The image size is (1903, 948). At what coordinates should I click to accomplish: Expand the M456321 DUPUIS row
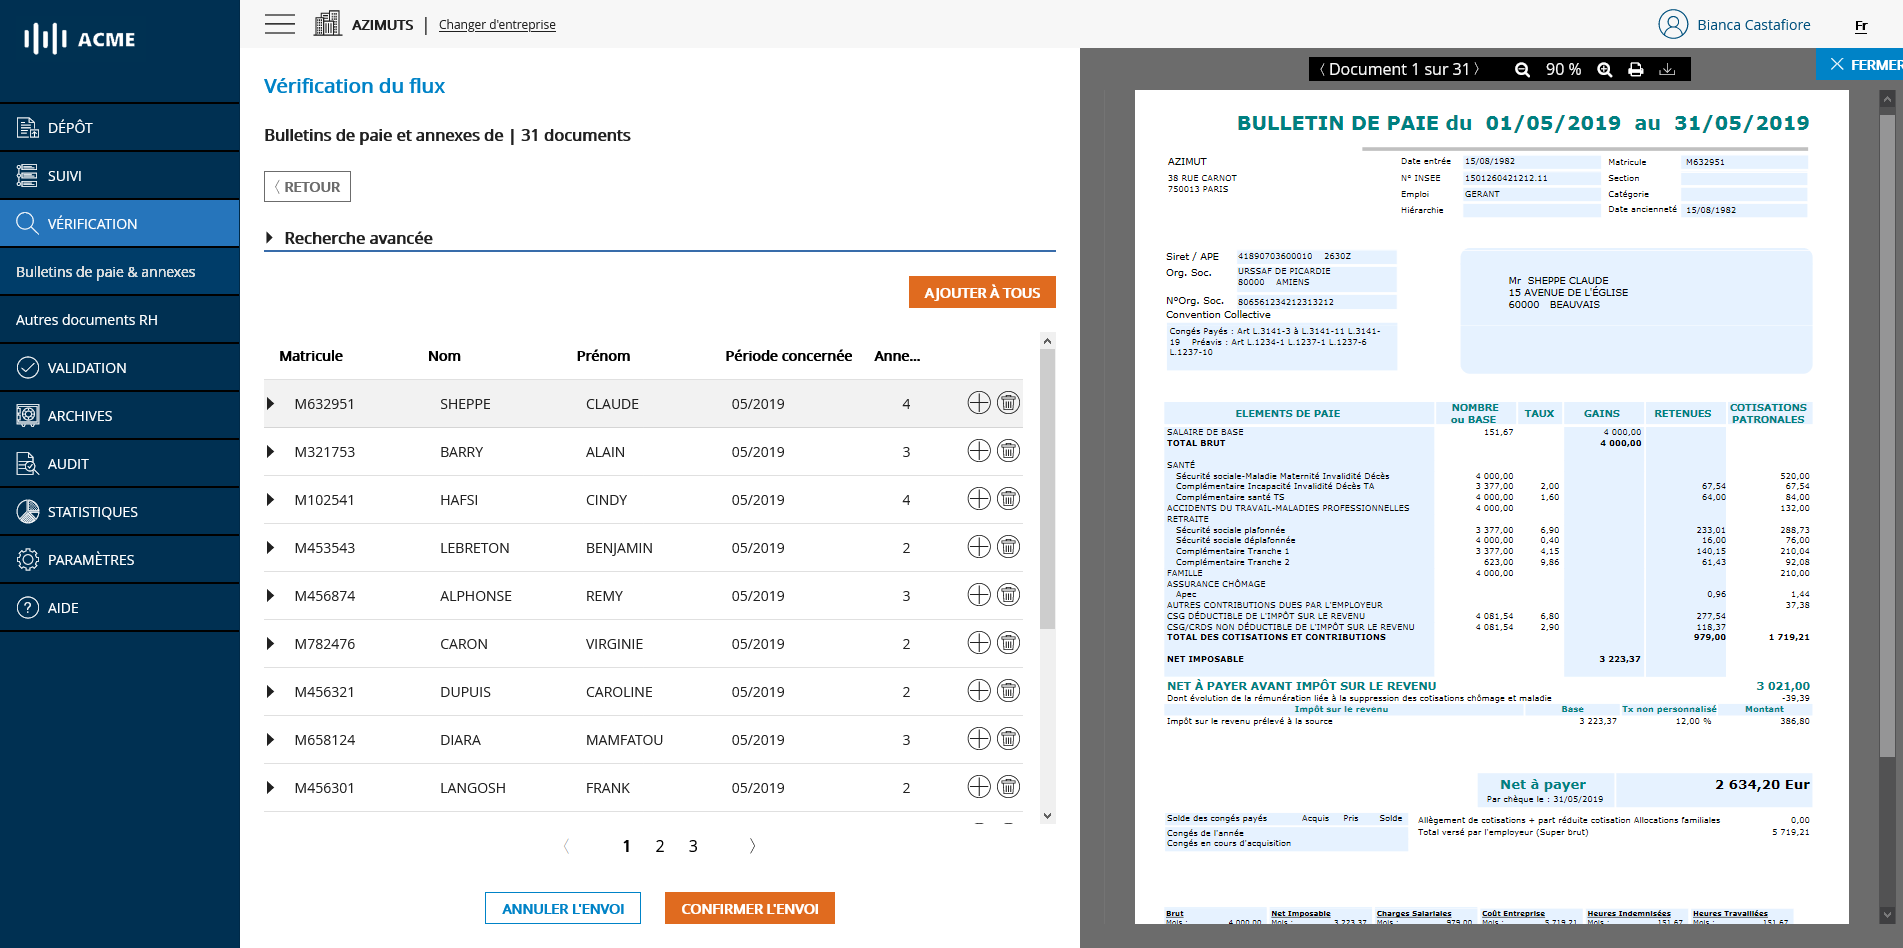tap(270, 692)
